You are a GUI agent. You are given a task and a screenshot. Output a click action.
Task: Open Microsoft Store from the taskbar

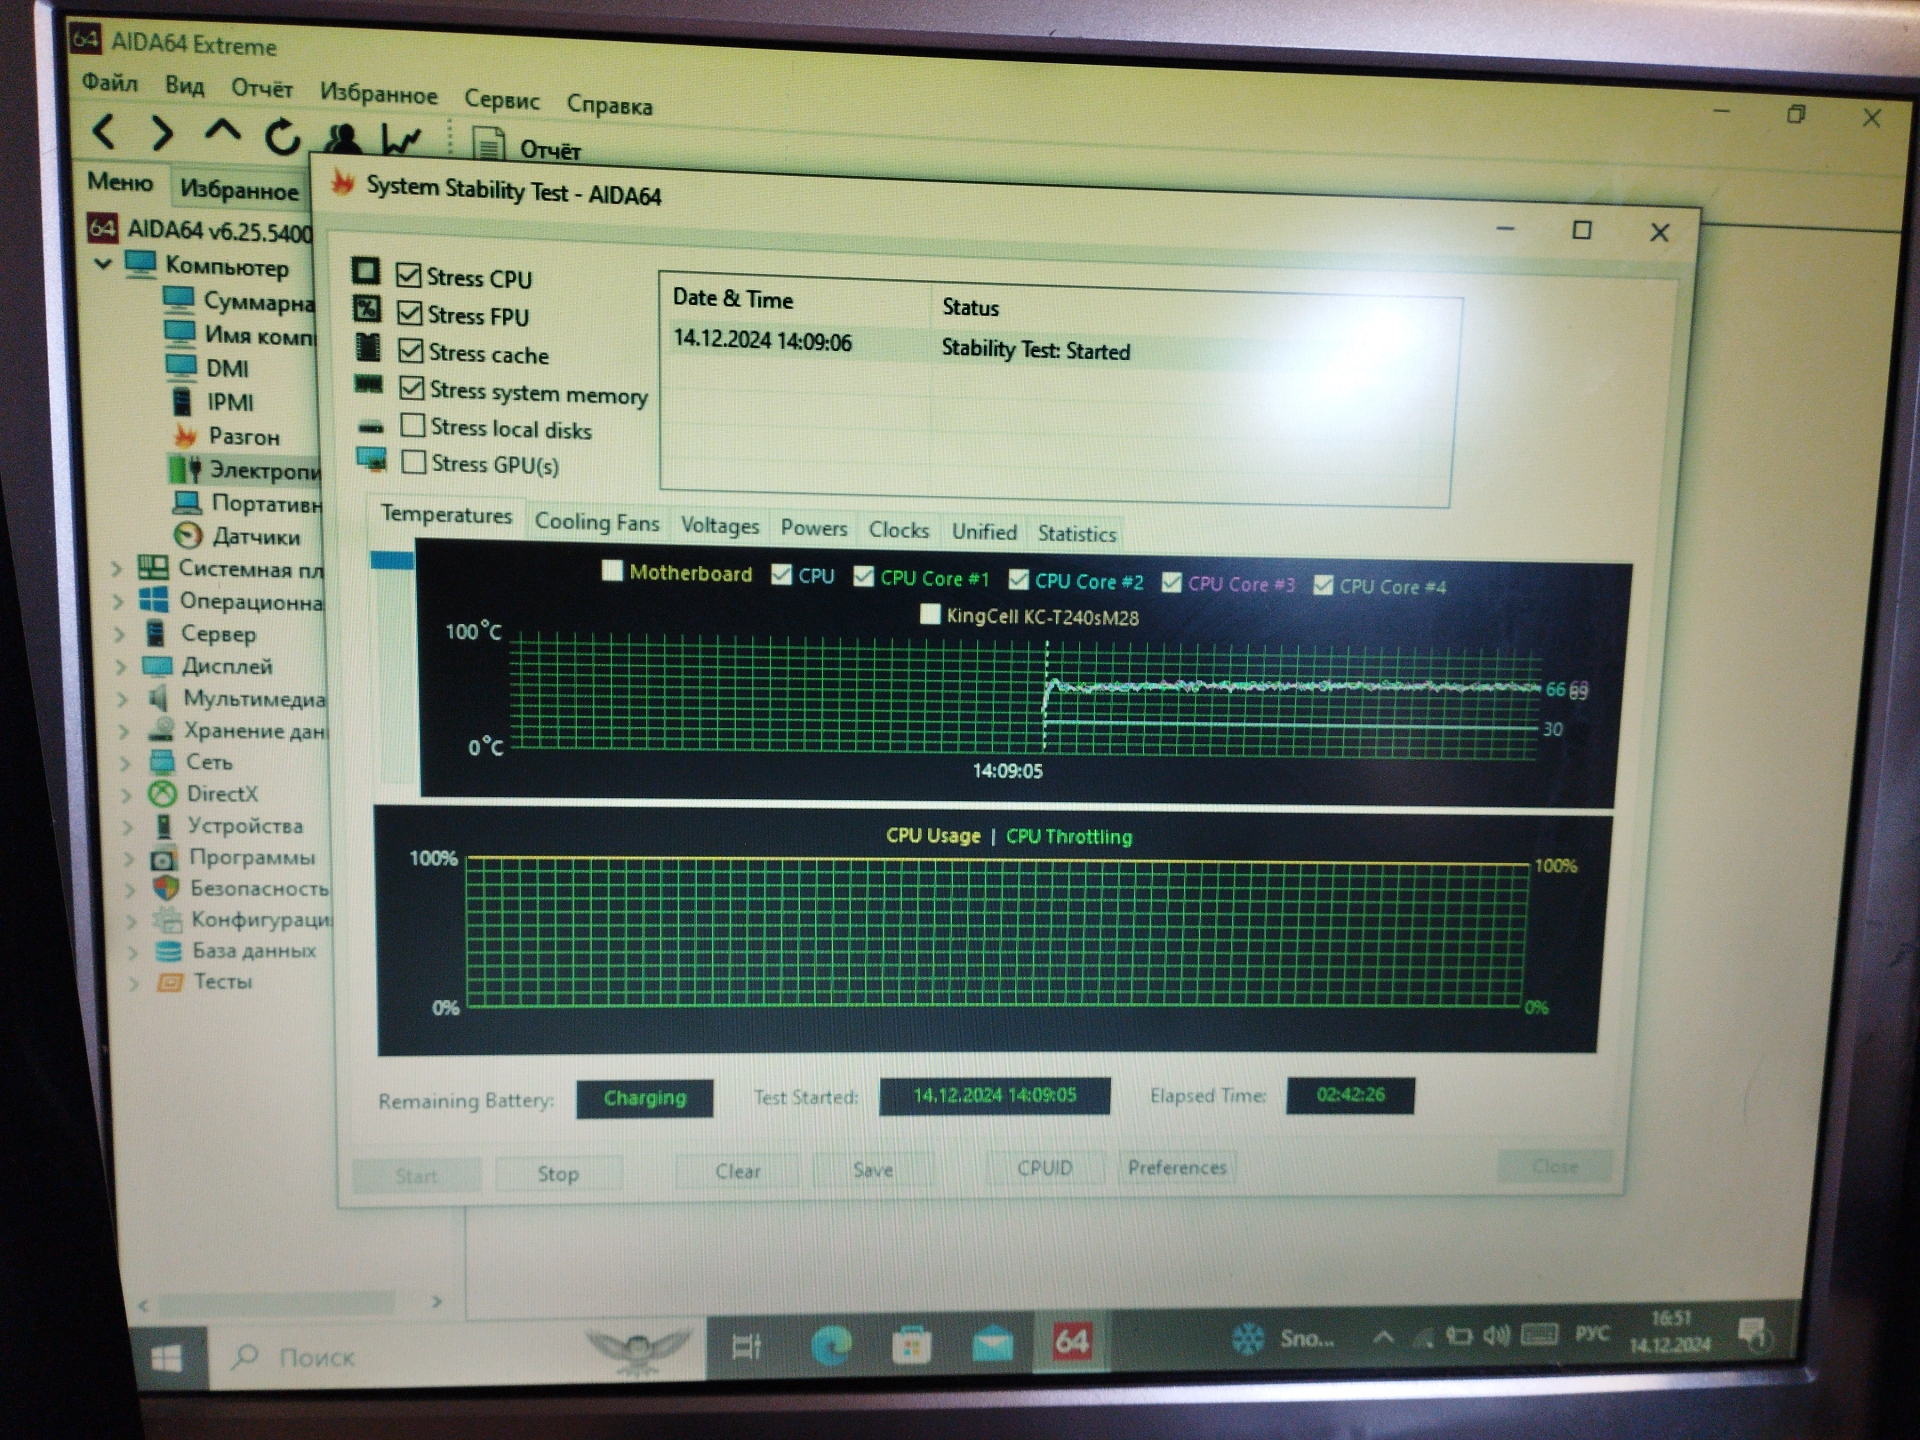pos(911,1345)
